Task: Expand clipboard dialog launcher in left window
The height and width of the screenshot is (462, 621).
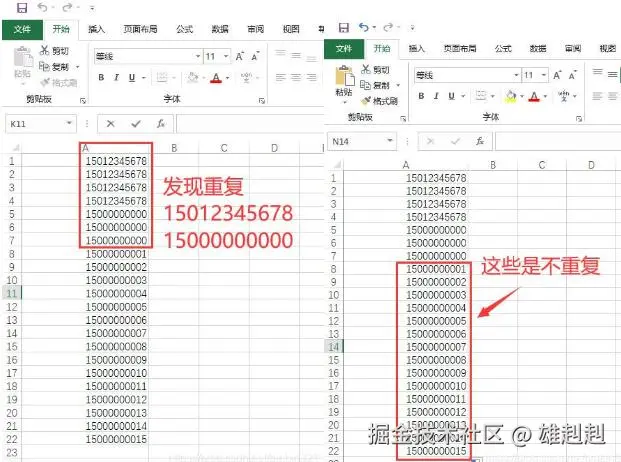Action: (83, 101)
